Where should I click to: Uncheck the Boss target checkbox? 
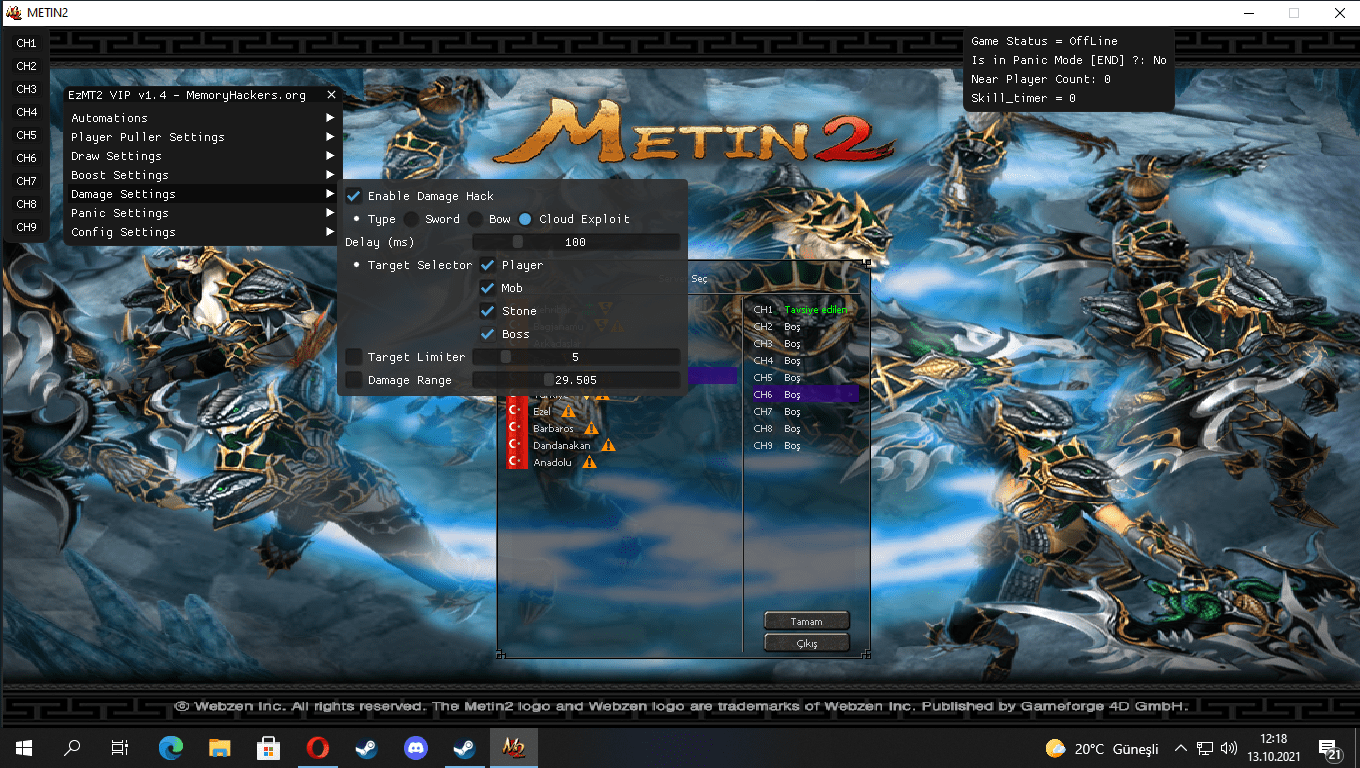click(488, 334)
